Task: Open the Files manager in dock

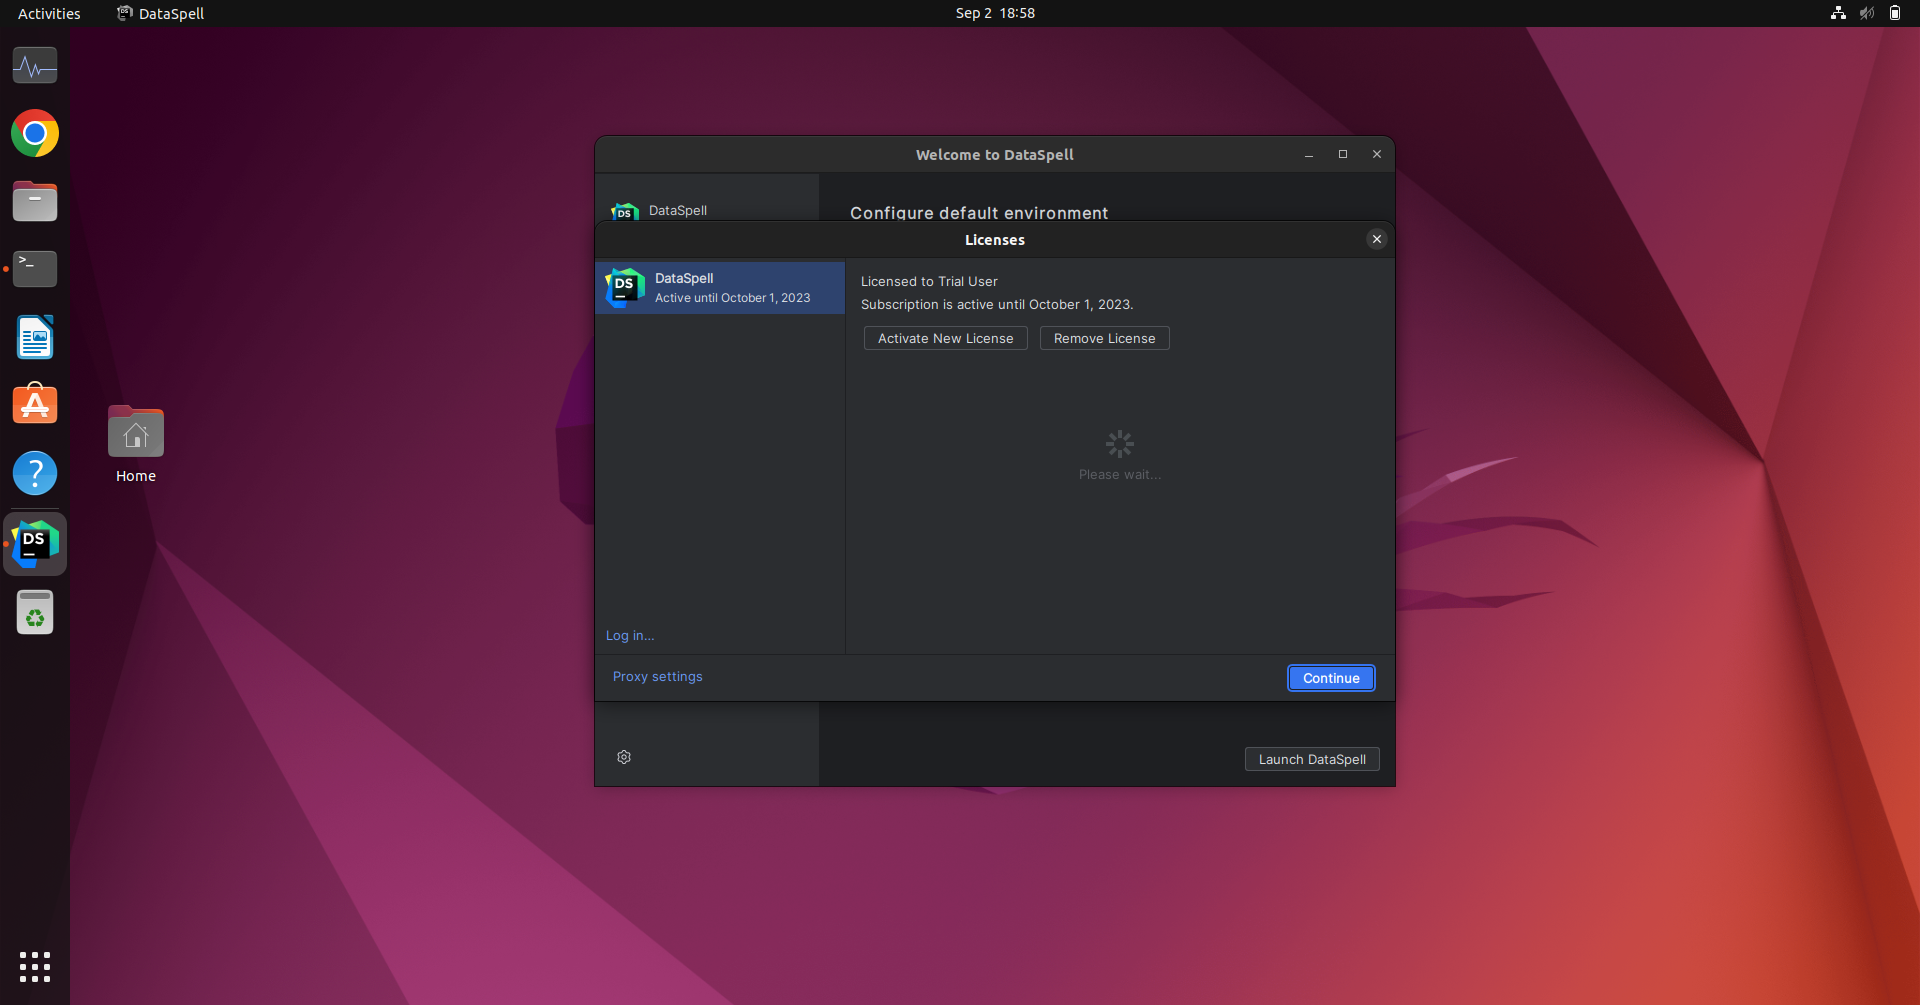Action: click(x=35, y=202)
